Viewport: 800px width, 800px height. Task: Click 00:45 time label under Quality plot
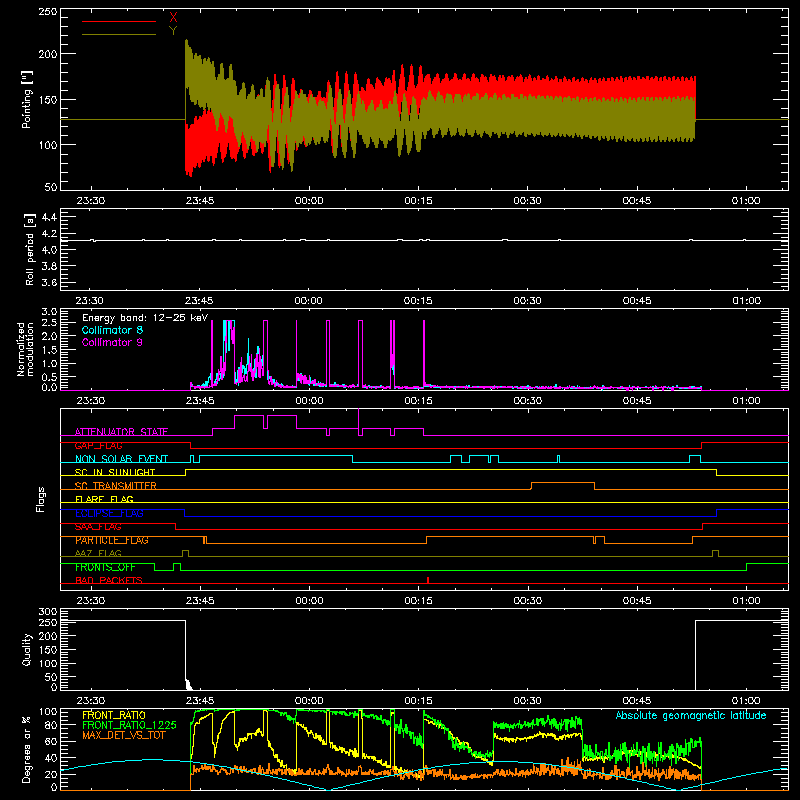[x=637, y=701]
